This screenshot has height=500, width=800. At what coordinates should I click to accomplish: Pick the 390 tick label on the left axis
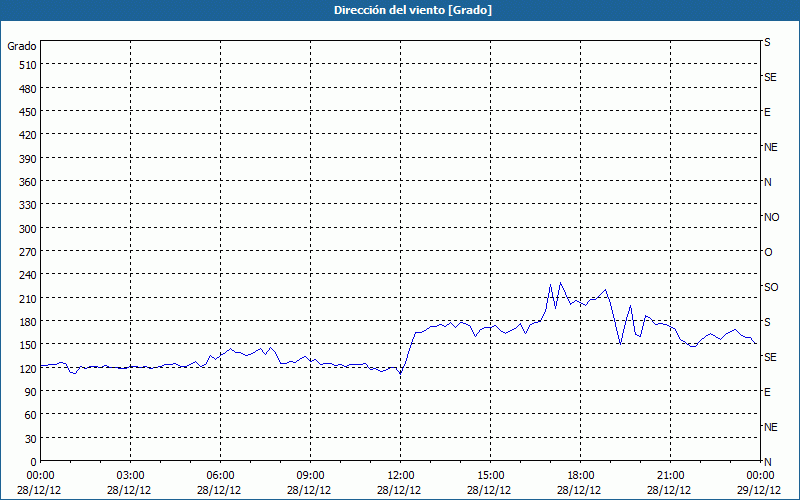pos(29,159)
